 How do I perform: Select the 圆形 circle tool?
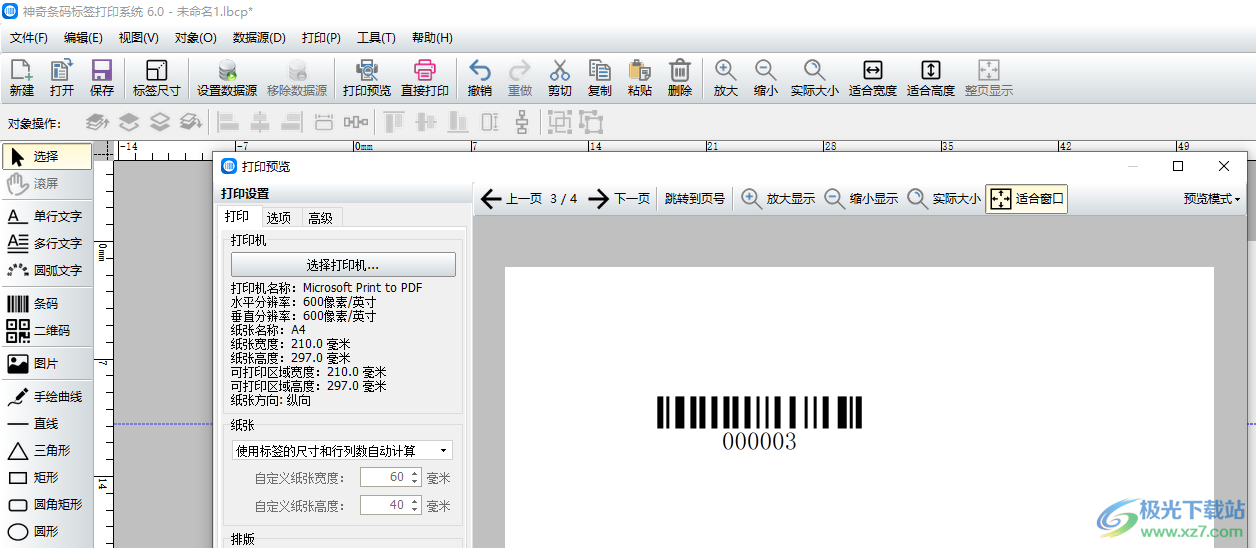coord(46,532)
